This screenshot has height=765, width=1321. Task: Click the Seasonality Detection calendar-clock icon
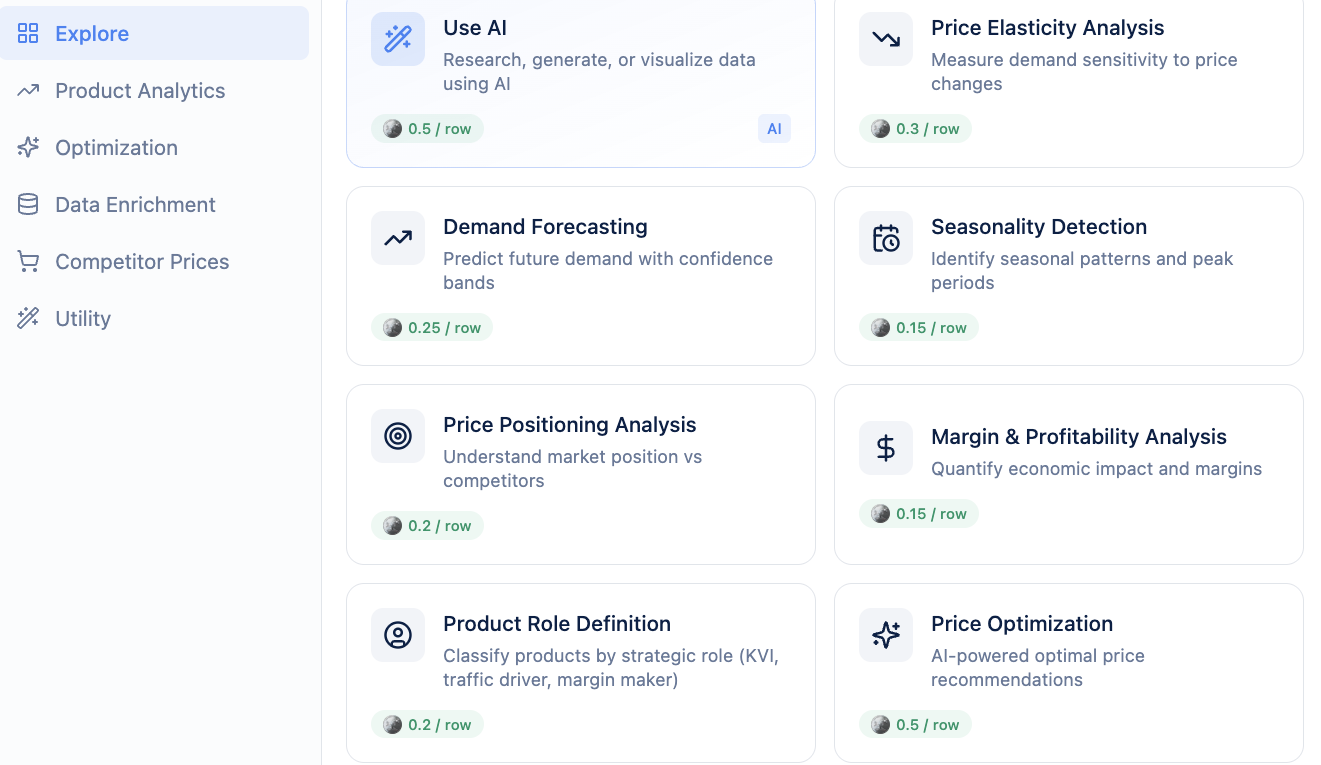click(x=885, y=238)
